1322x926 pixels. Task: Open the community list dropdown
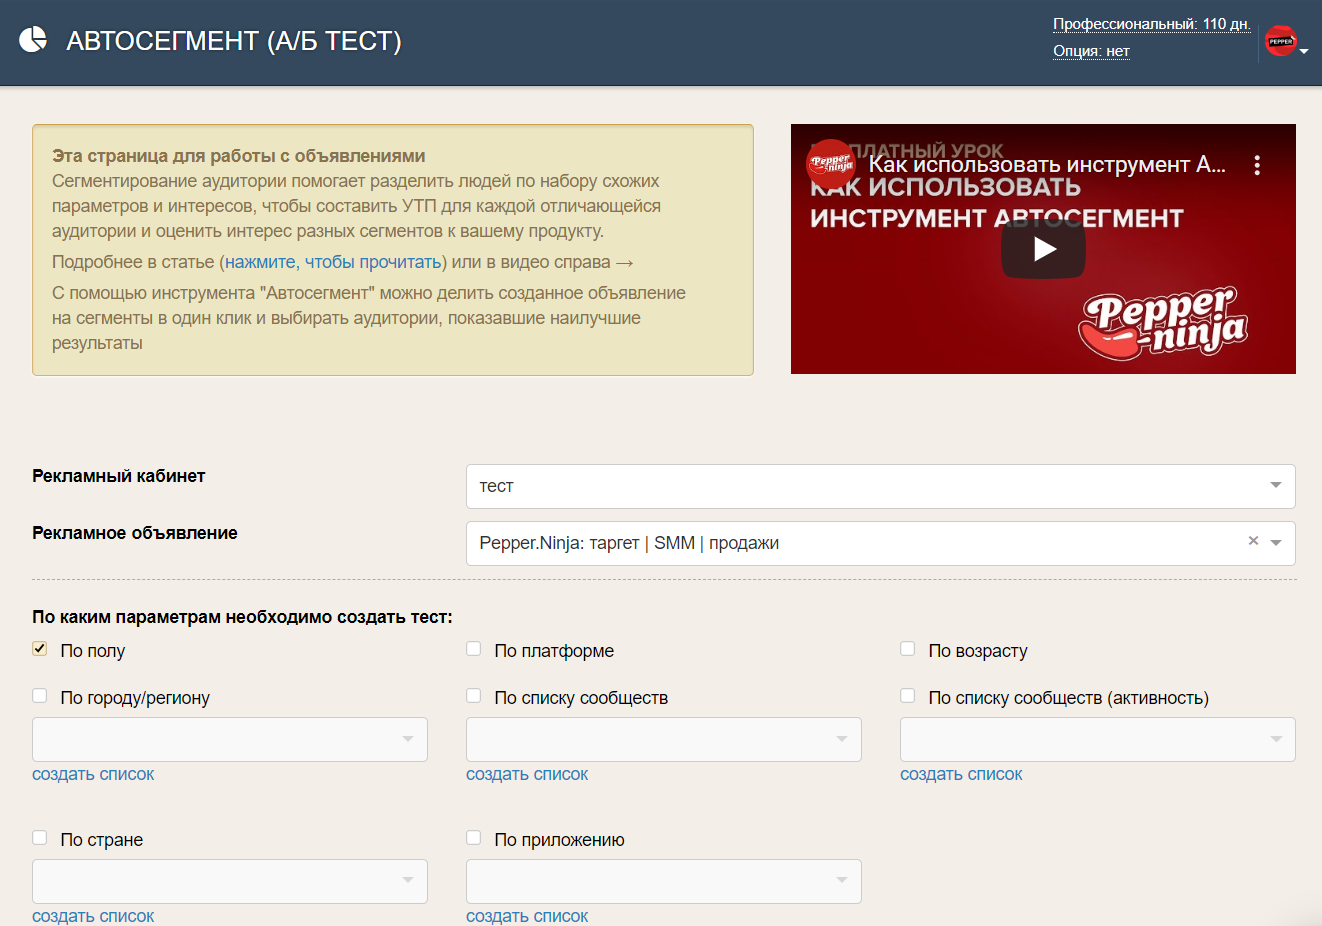pos(664,739)
